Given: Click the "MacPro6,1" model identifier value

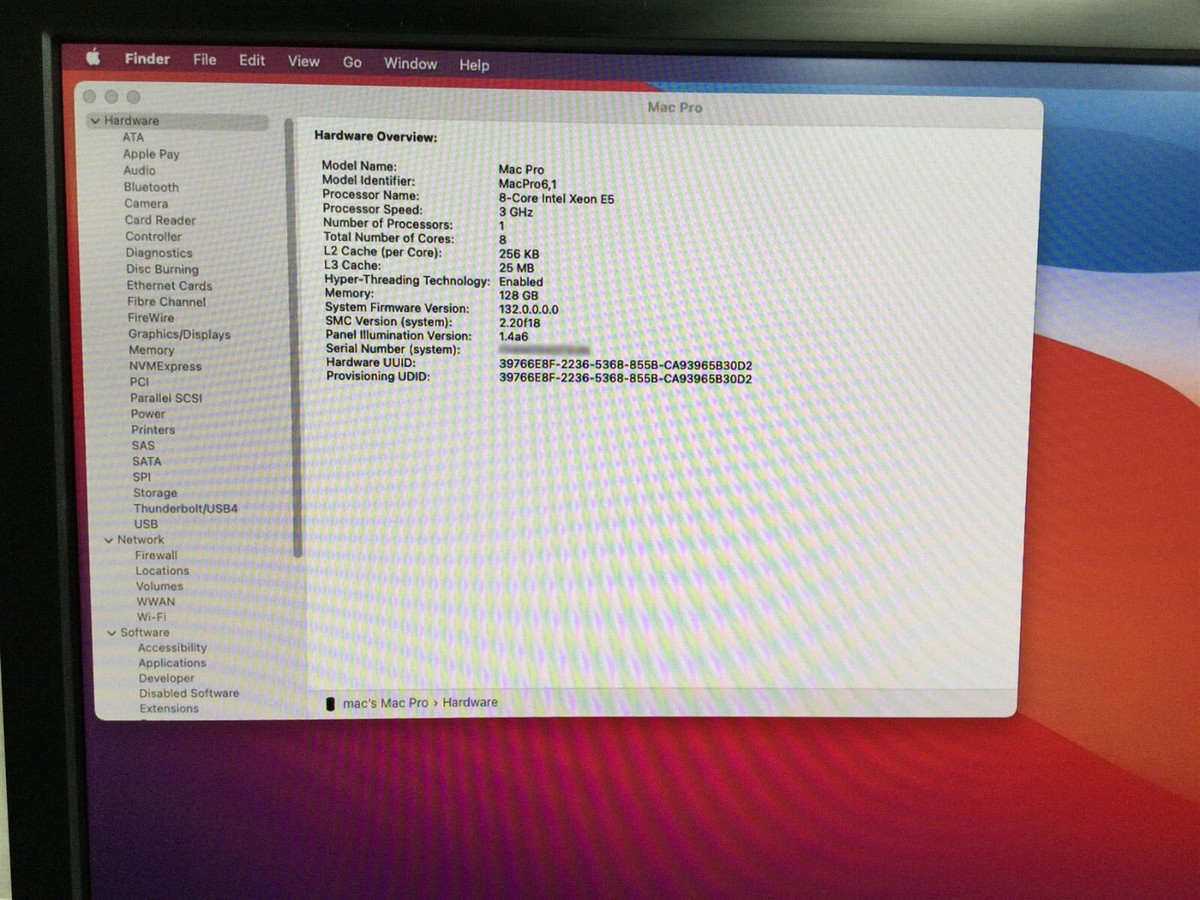Looking at the screenshot, I should click(x=528, y=184).
